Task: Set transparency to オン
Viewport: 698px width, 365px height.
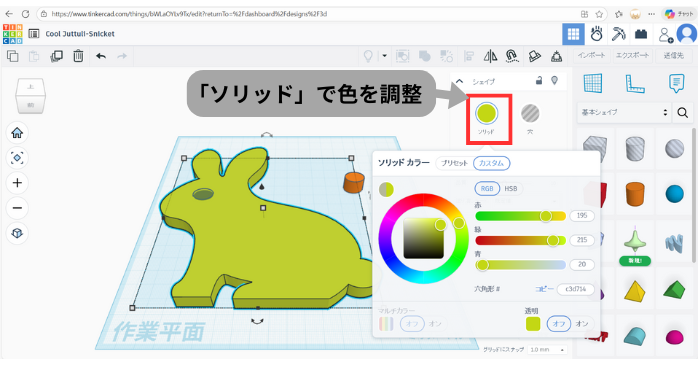Action: (582, 324)
